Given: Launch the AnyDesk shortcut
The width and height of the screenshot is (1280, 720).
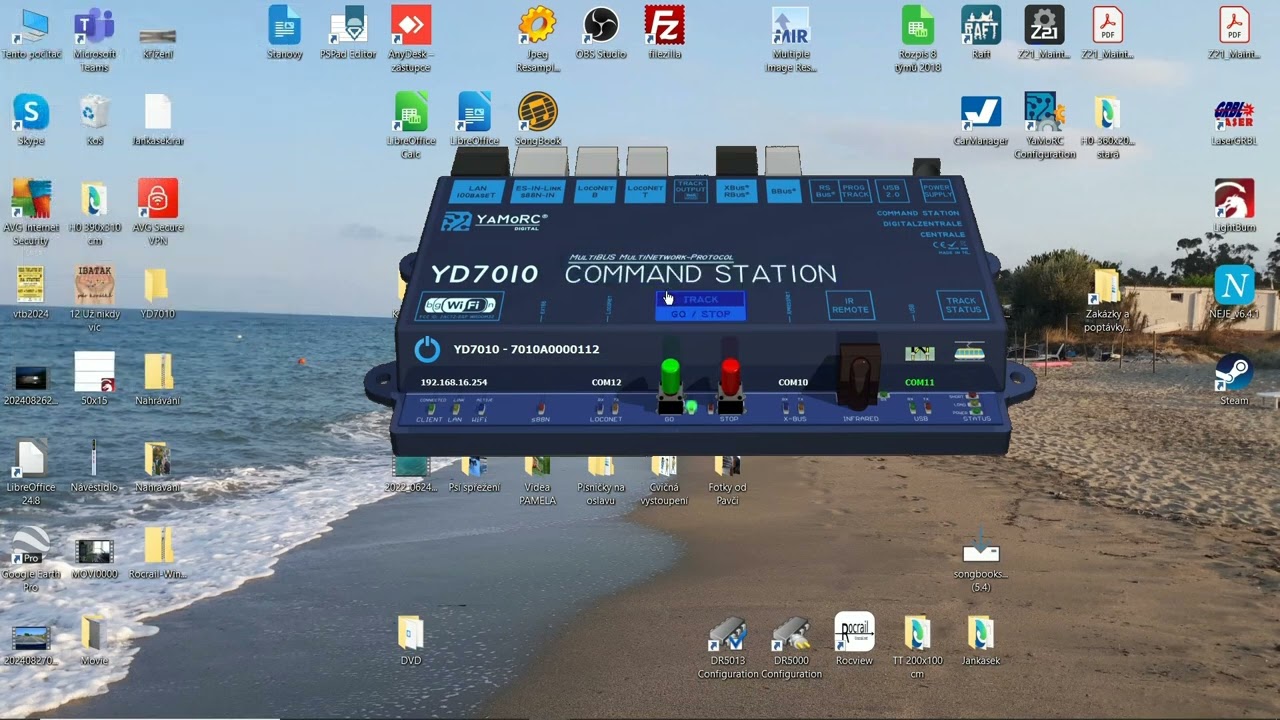Looking at the screenshot, I should pyautogui.click(x=410, y=38).
